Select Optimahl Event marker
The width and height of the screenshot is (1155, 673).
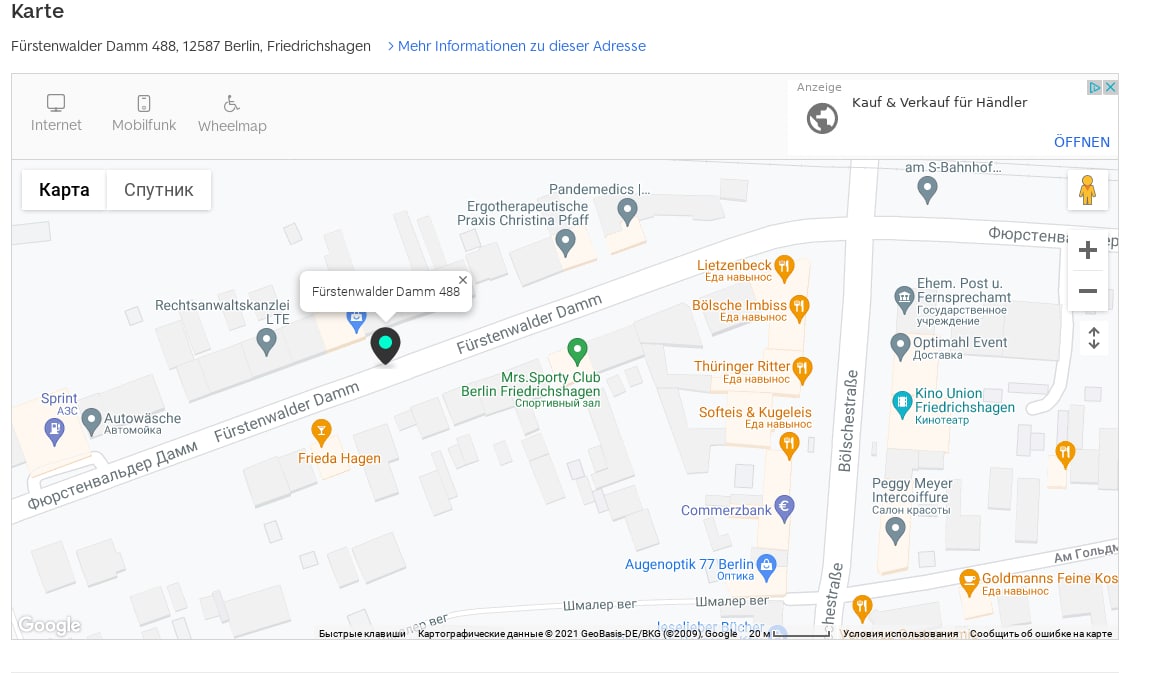900,347
